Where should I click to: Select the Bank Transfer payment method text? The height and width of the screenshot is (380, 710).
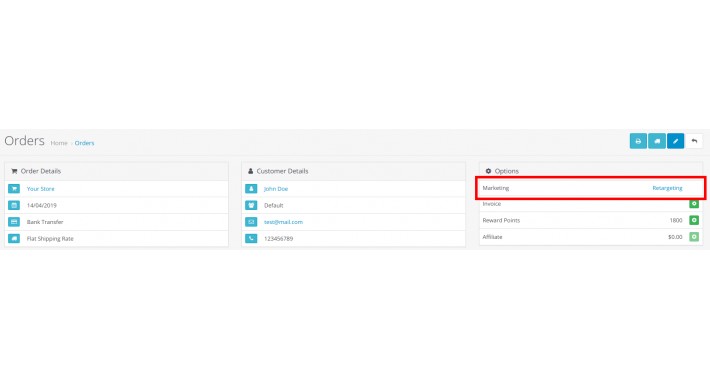(x=45, y=222)
